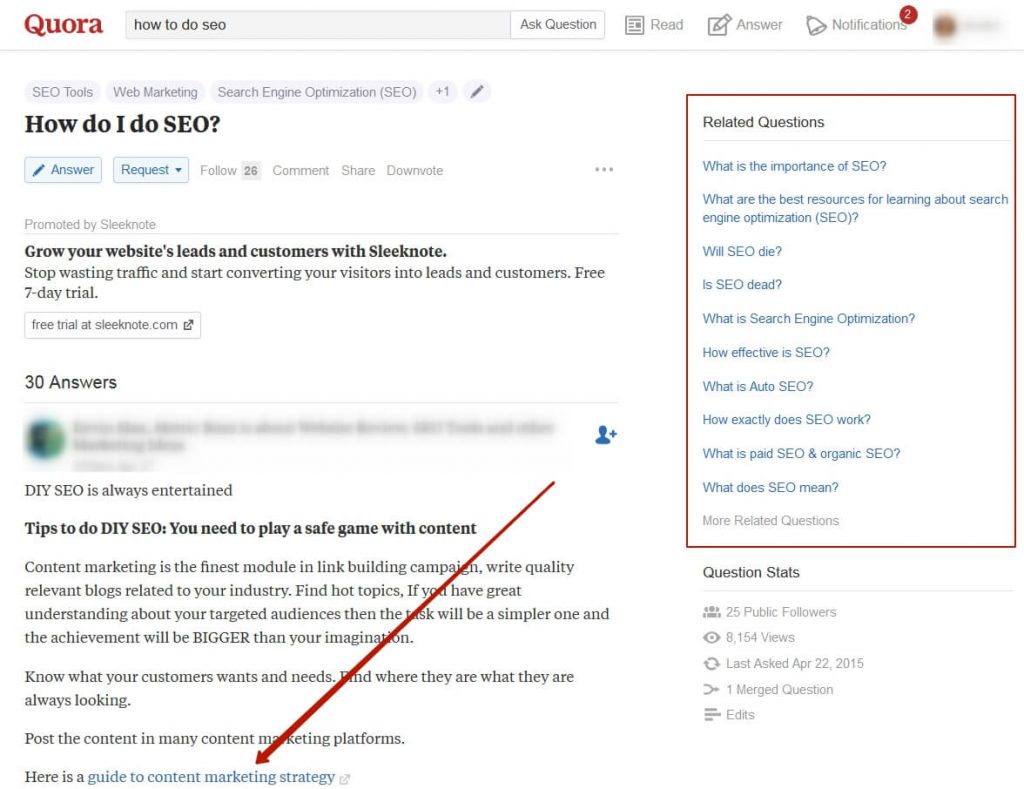Switch to the Read section in top navigation
The width and height of the screenshot is (1024, 789).
click(x=654, y=24)
